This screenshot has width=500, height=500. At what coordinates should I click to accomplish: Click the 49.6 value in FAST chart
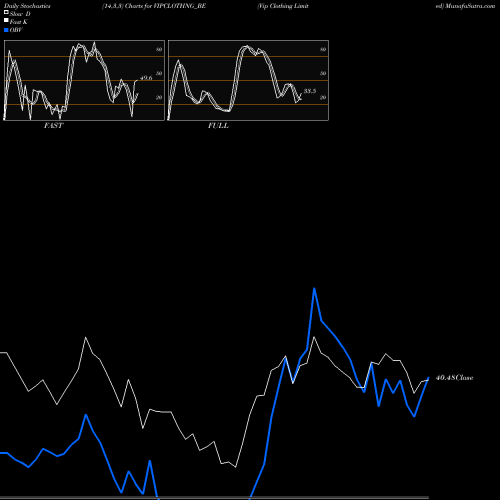click(x=146, y=78)
